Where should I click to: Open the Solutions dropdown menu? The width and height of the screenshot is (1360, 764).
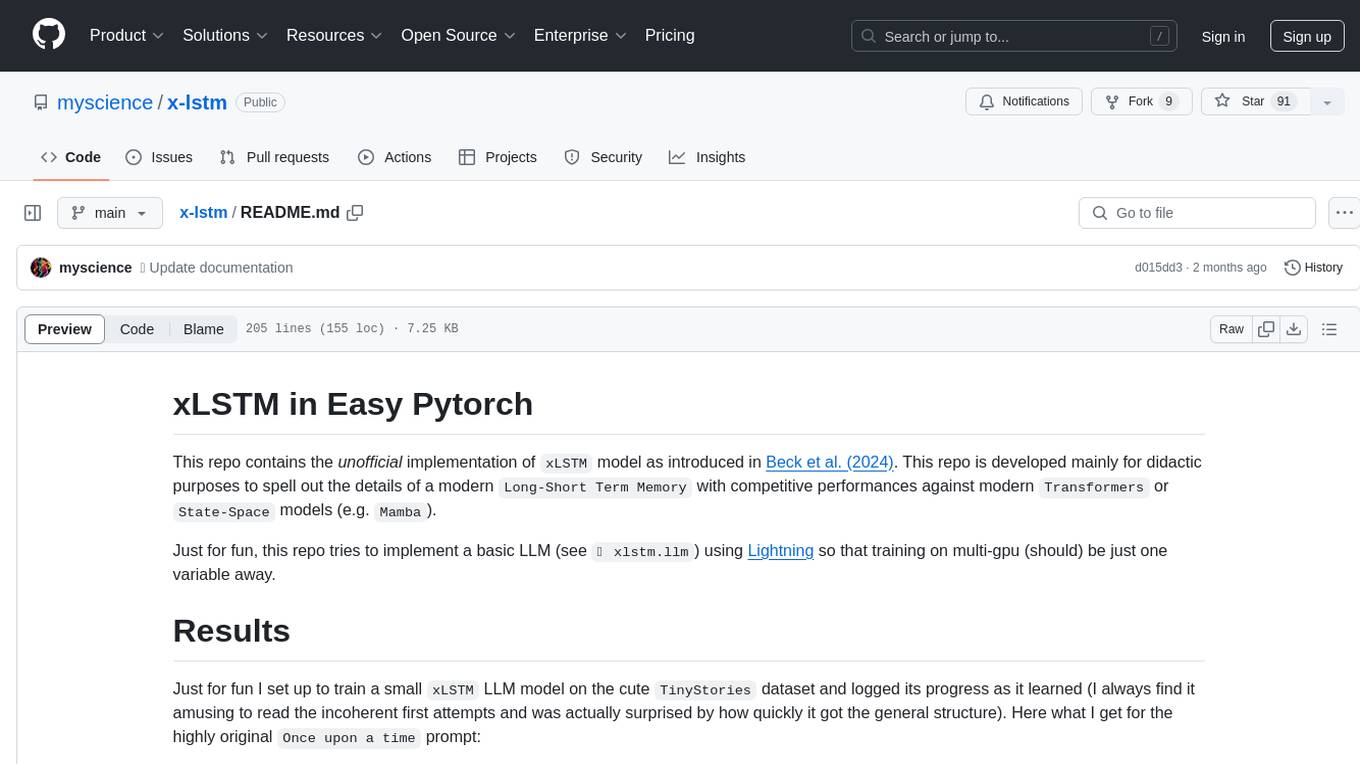click(225, 35)
